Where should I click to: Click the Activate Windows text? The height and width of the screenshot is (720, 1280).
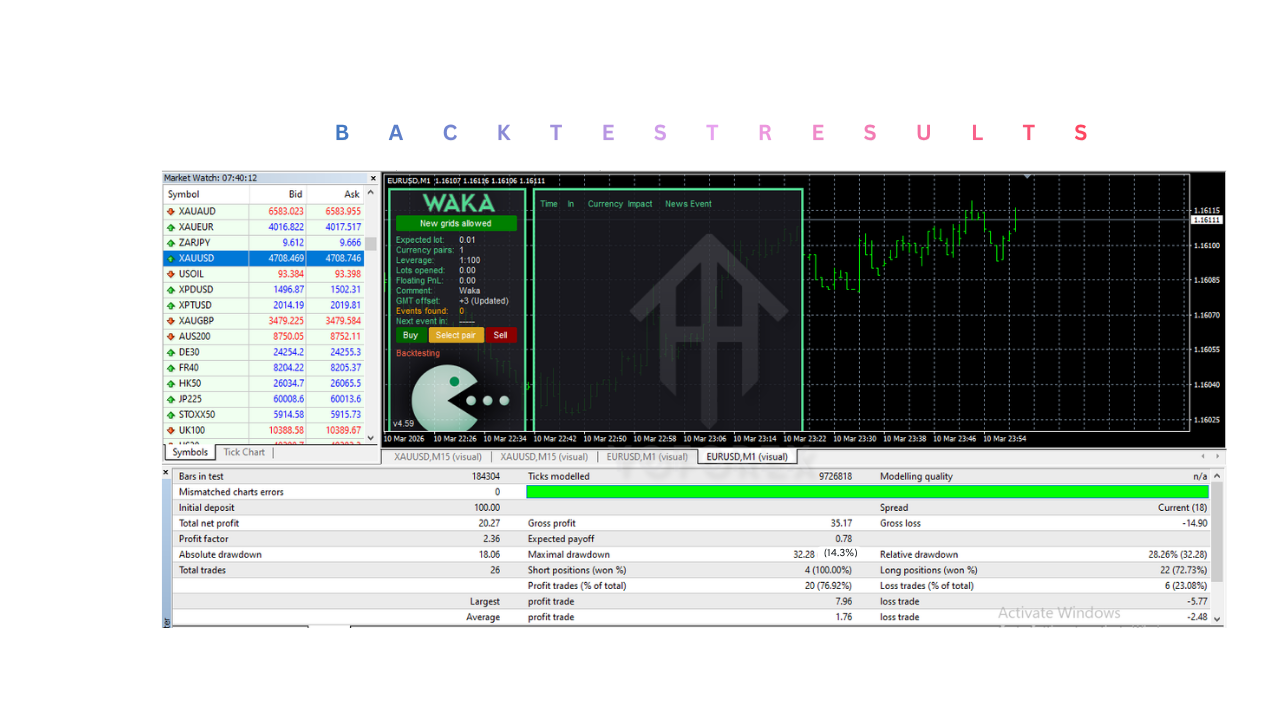coord(1059,612)
